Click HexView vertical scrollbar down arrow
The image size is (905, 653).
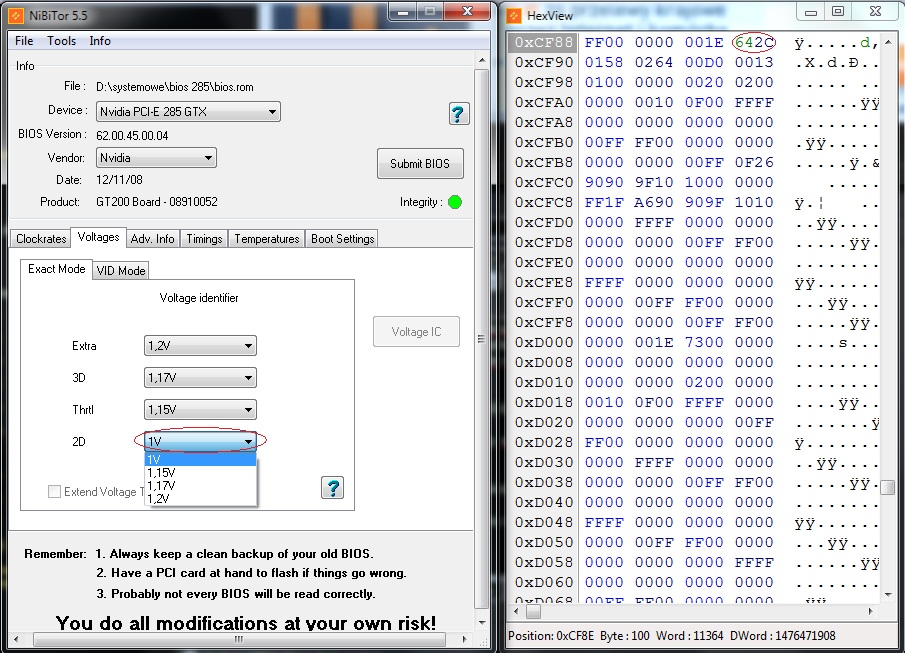pos(888,593)
